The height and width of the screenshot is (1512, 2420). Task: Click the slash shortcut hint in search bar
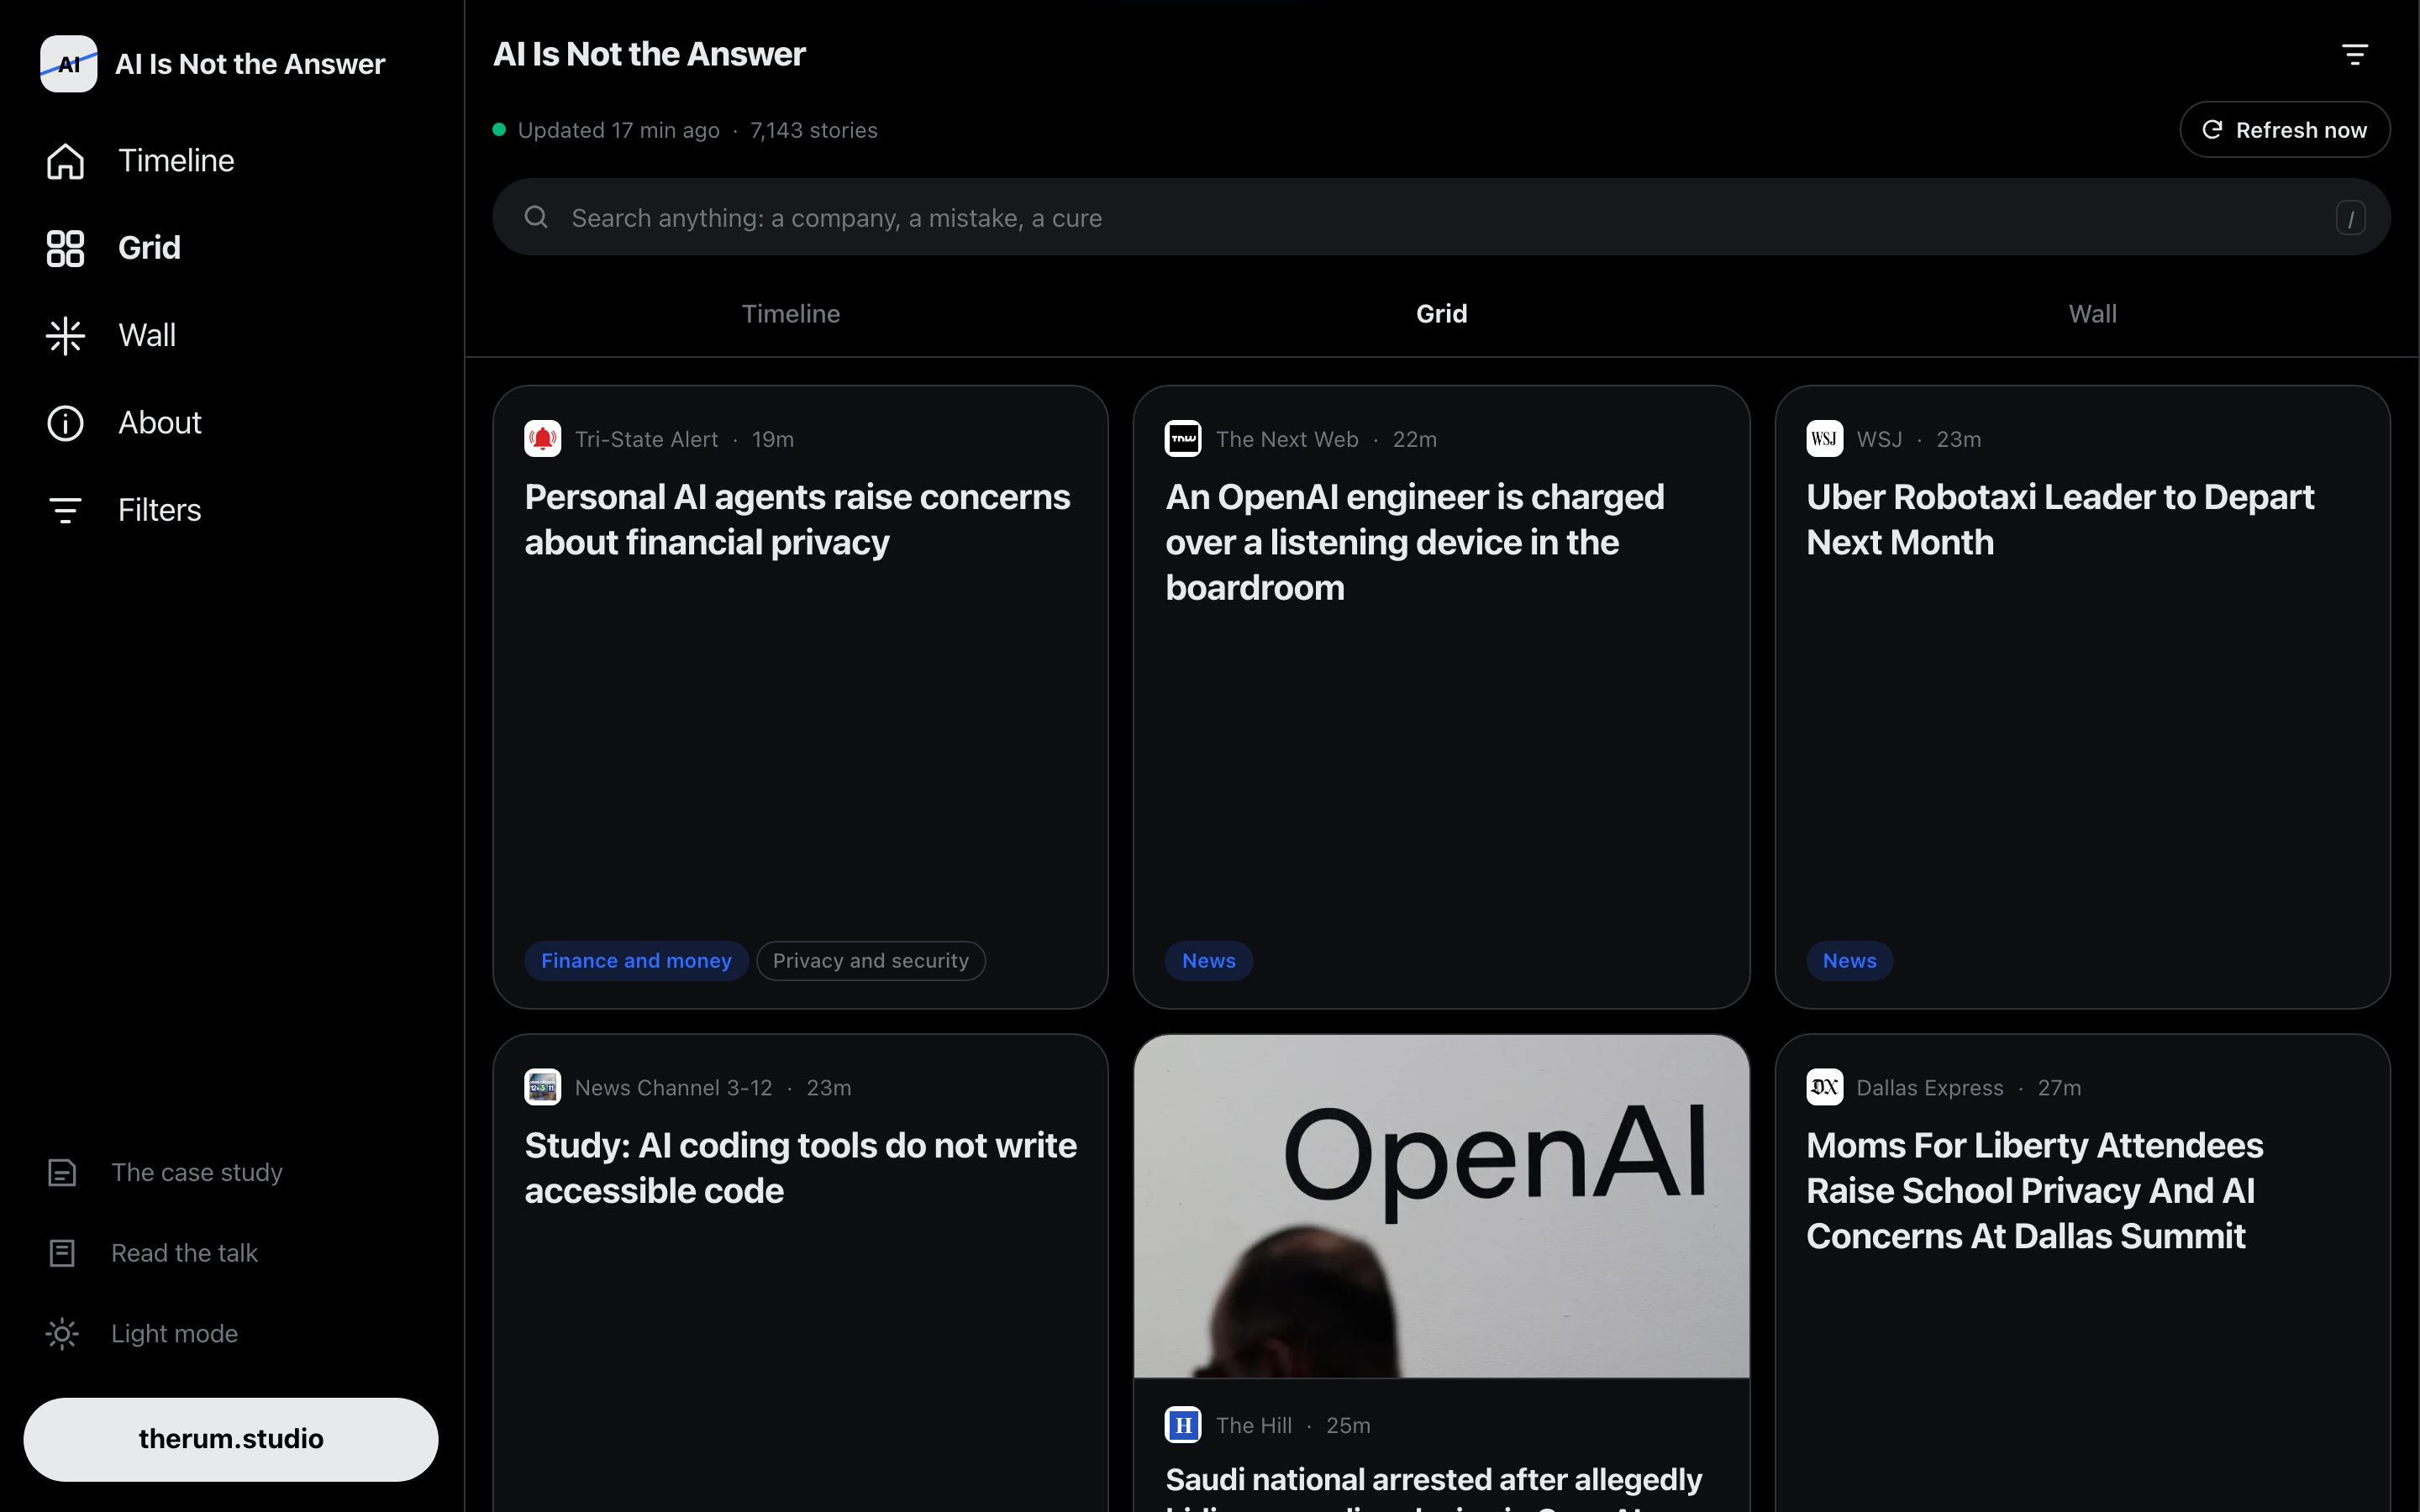[2350, 217]
